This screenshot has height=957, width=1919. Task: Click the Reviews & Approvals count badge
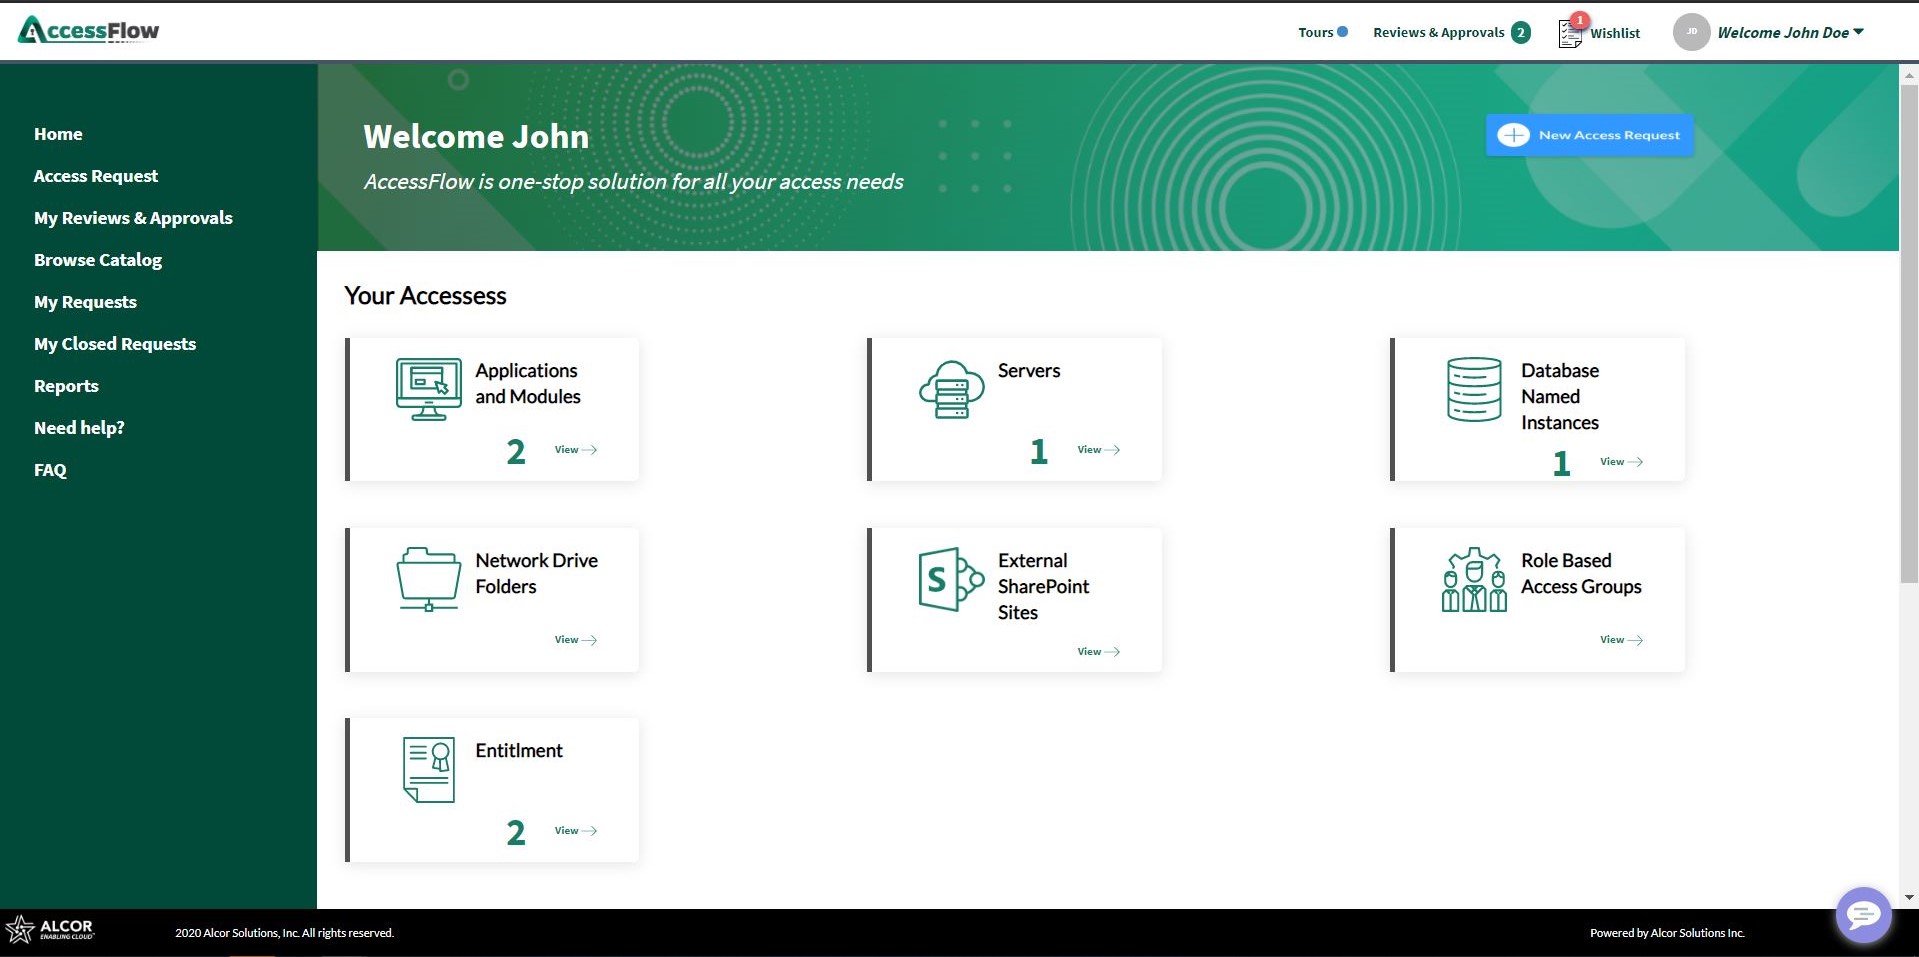pyautogui.click(x=1522, y=32)
